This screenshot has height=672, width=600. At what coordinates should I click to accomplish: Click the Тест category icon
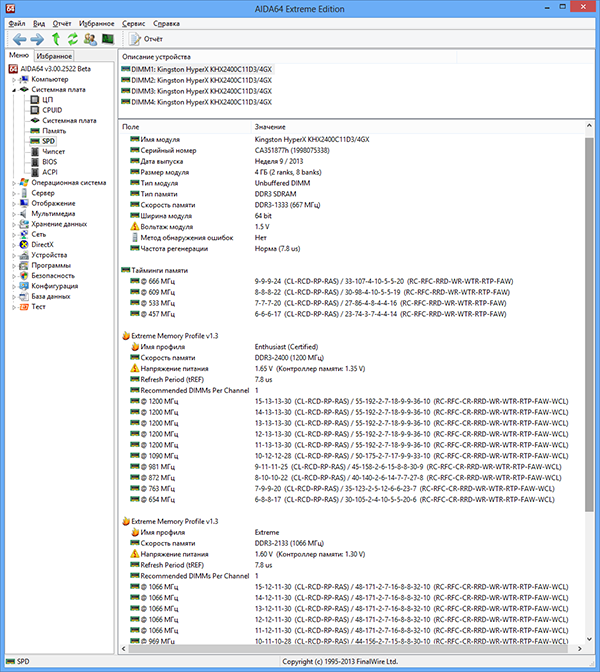24,306
